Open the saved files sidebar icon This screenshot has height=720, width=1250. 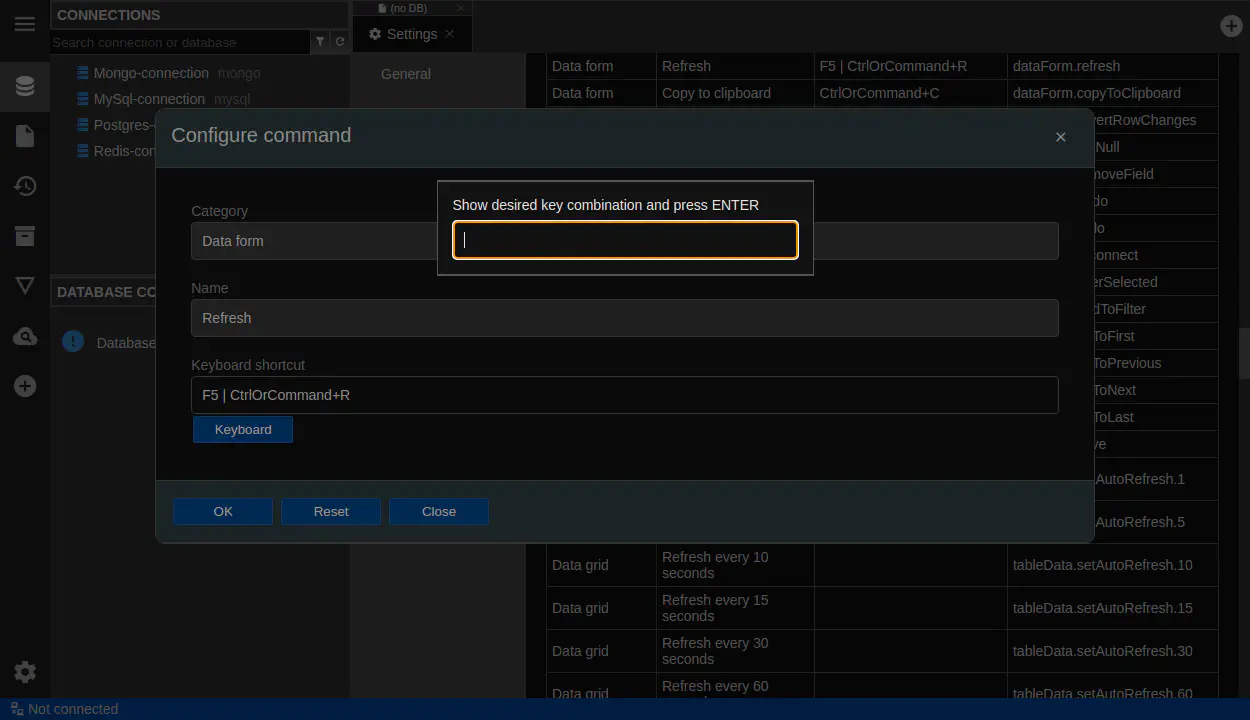[x=25, y=136]
